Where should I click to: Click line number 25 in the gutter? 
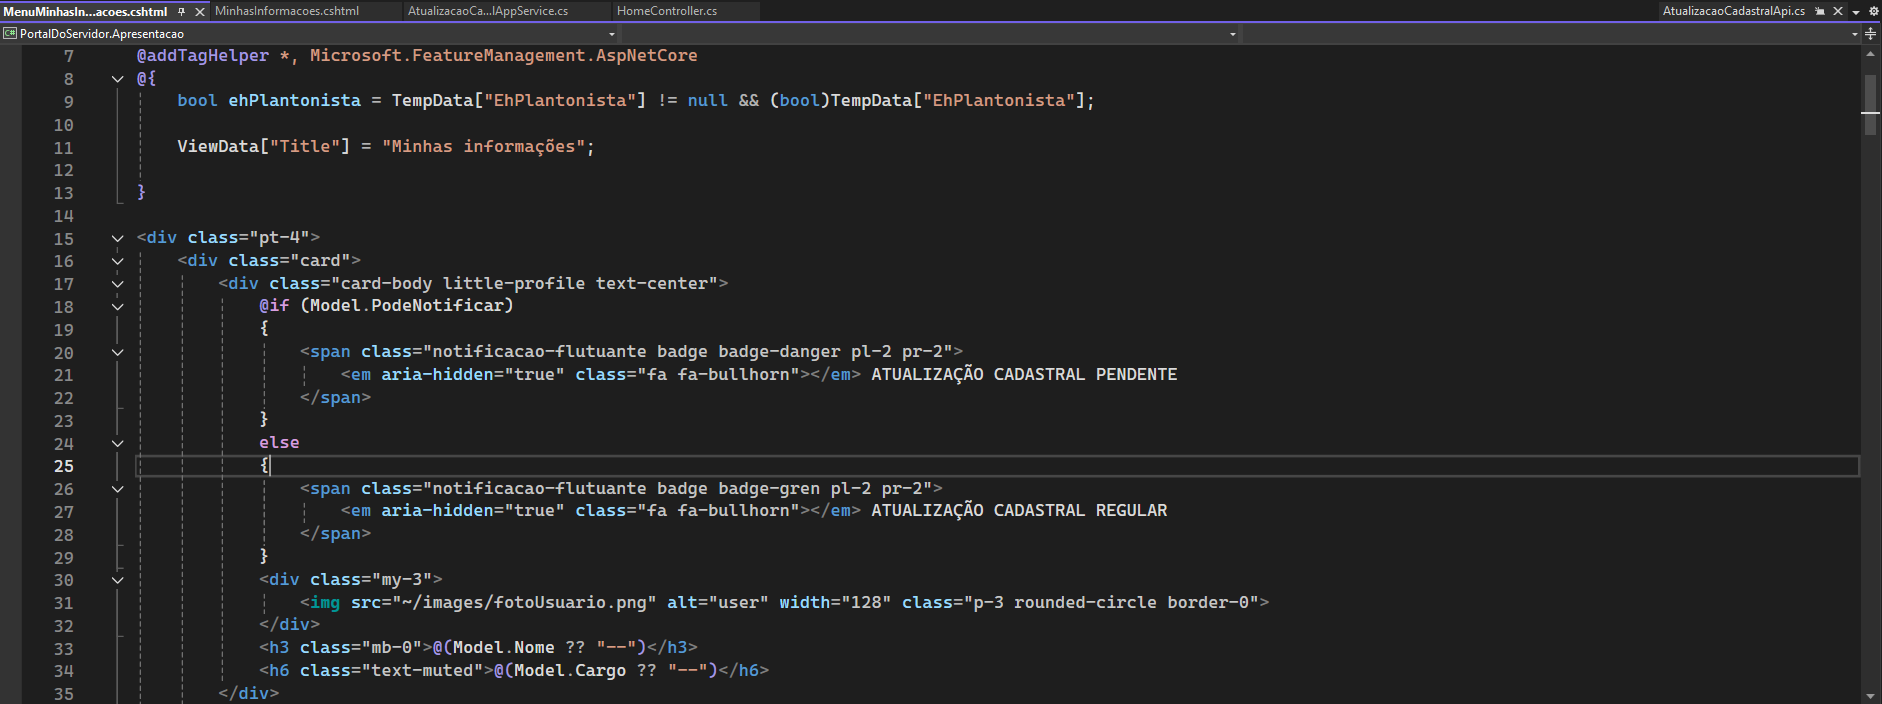(x=64, y=466)
